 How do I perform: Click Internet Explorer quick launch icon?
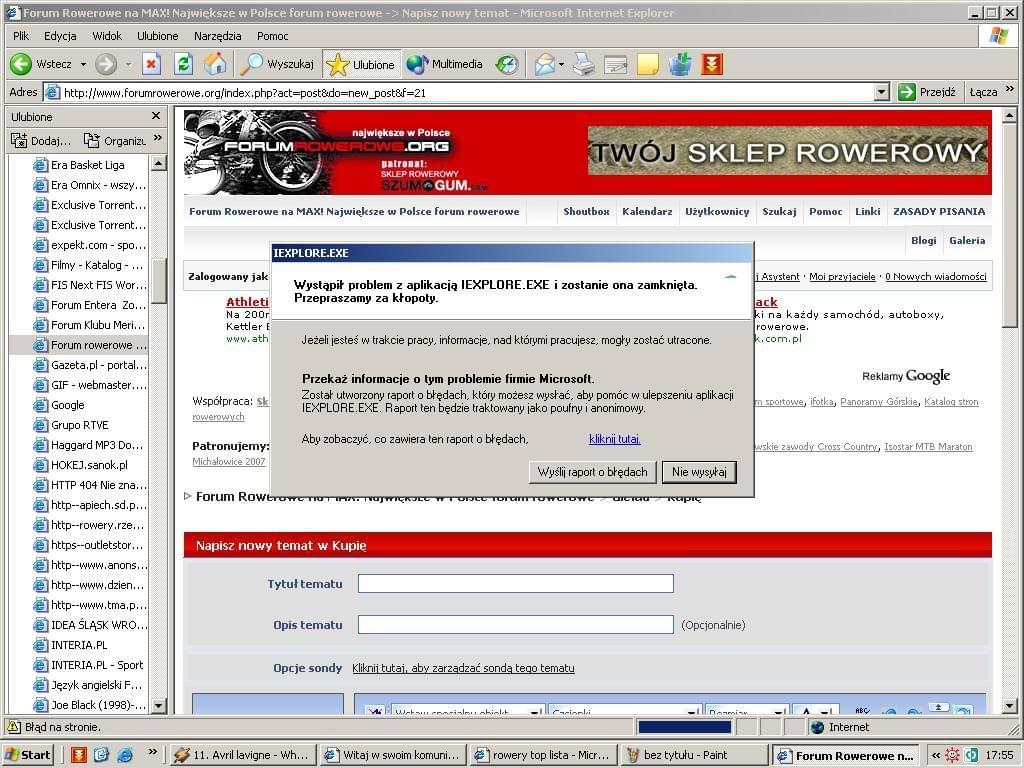pyautogui.click(x=125, y=756)
